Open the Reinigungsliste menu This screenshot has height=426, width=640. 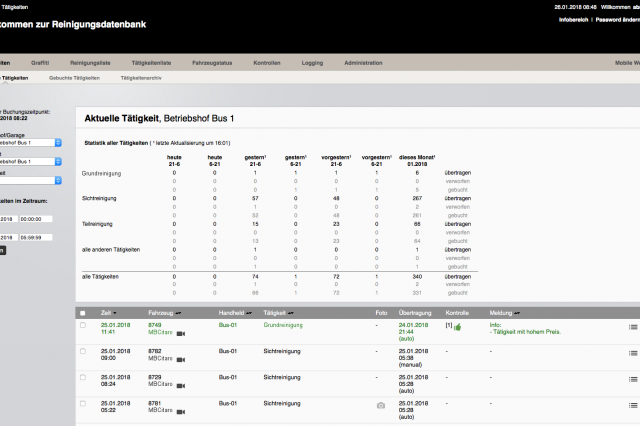[90, 63]
